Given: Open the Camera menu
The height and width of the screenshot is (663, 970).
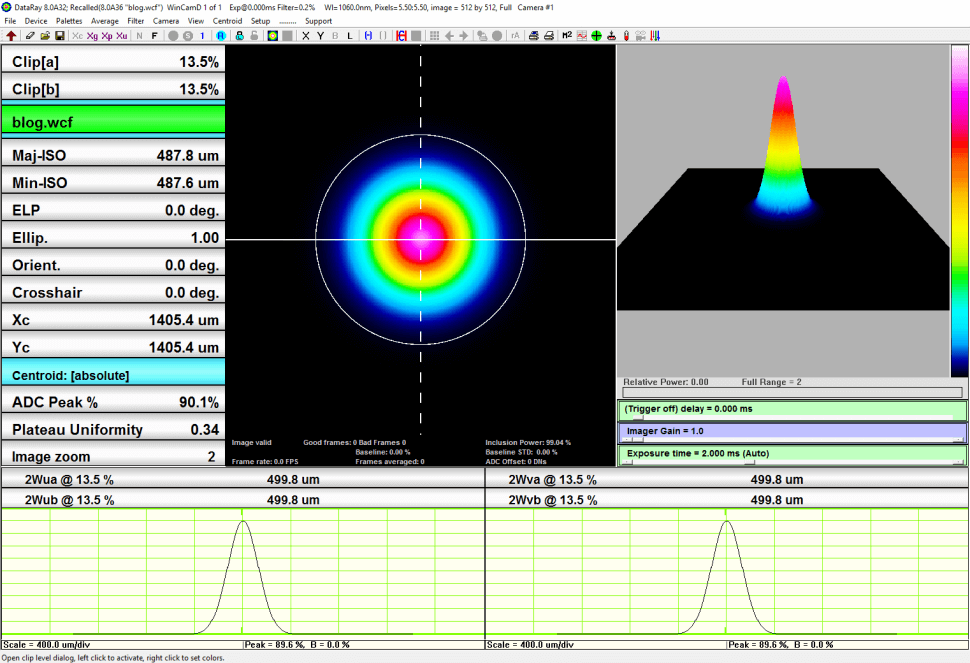Looking at the screenshot, I should 166,21.
